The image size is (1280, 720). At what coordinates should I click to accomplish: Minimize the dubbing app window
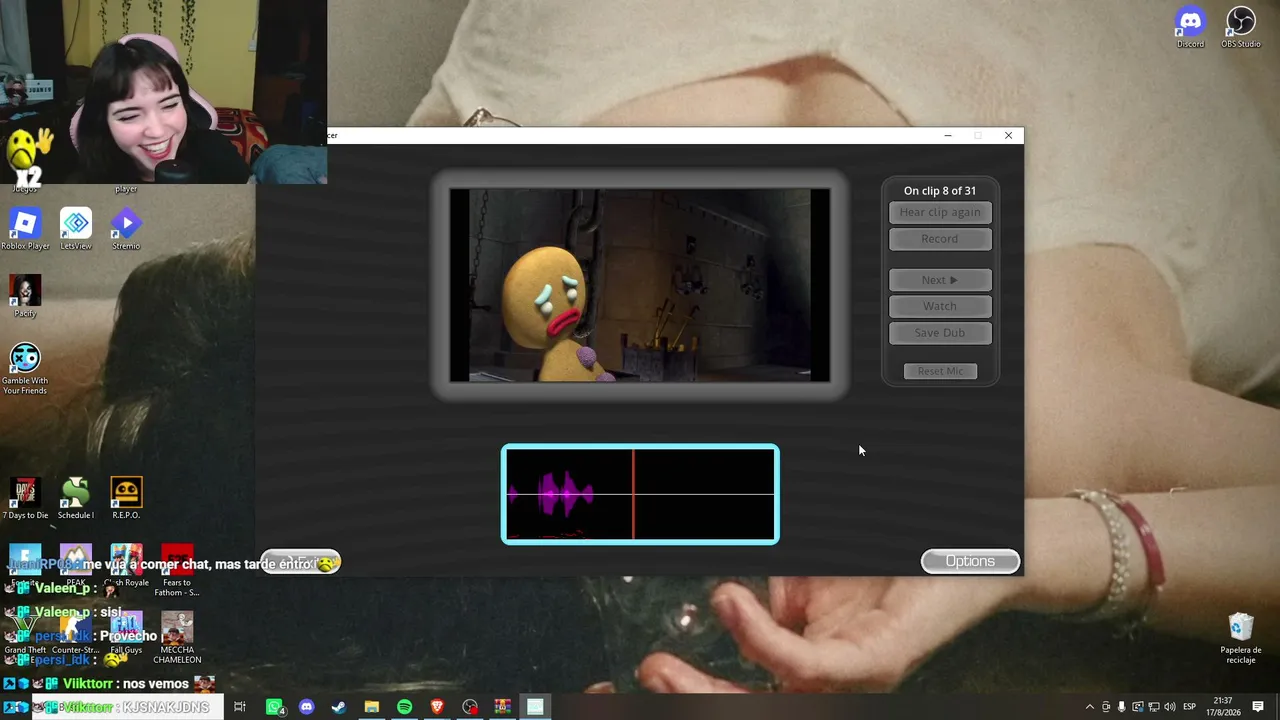point(948,136)
